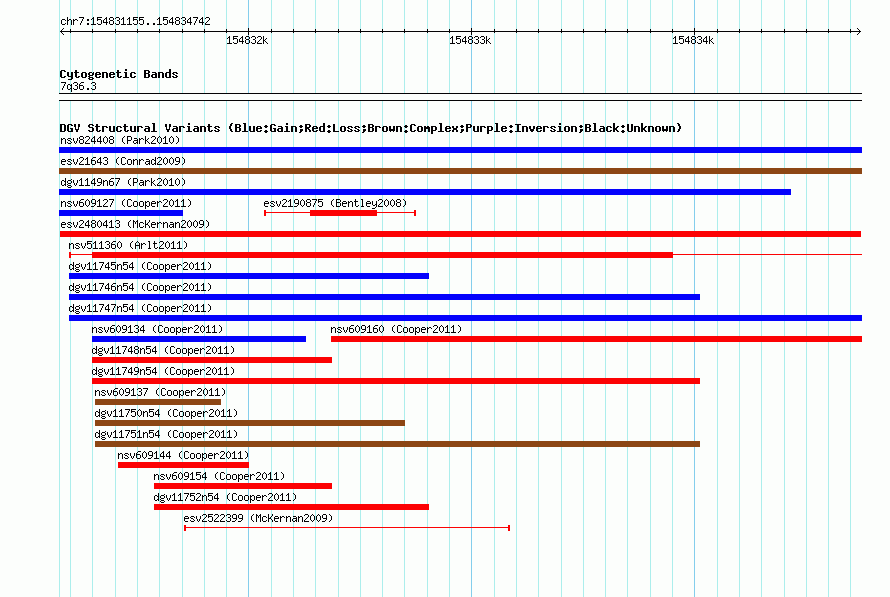The width and height of the screenshot is (890, 597).
Task: Select the thin red esv2522399 line
Action: [x=347, y=528]
